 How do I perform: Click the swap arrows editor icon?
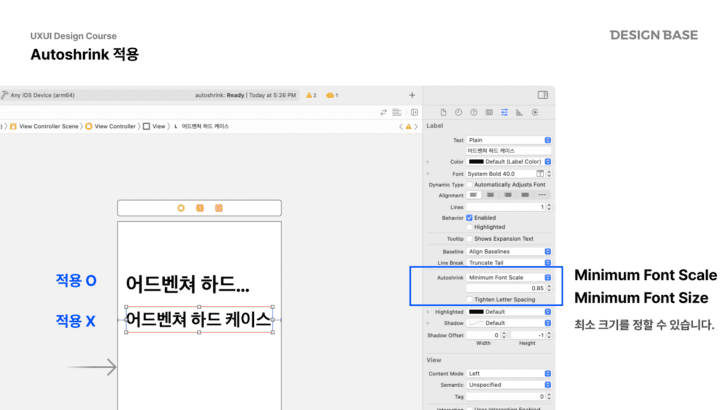coord(384,112)
